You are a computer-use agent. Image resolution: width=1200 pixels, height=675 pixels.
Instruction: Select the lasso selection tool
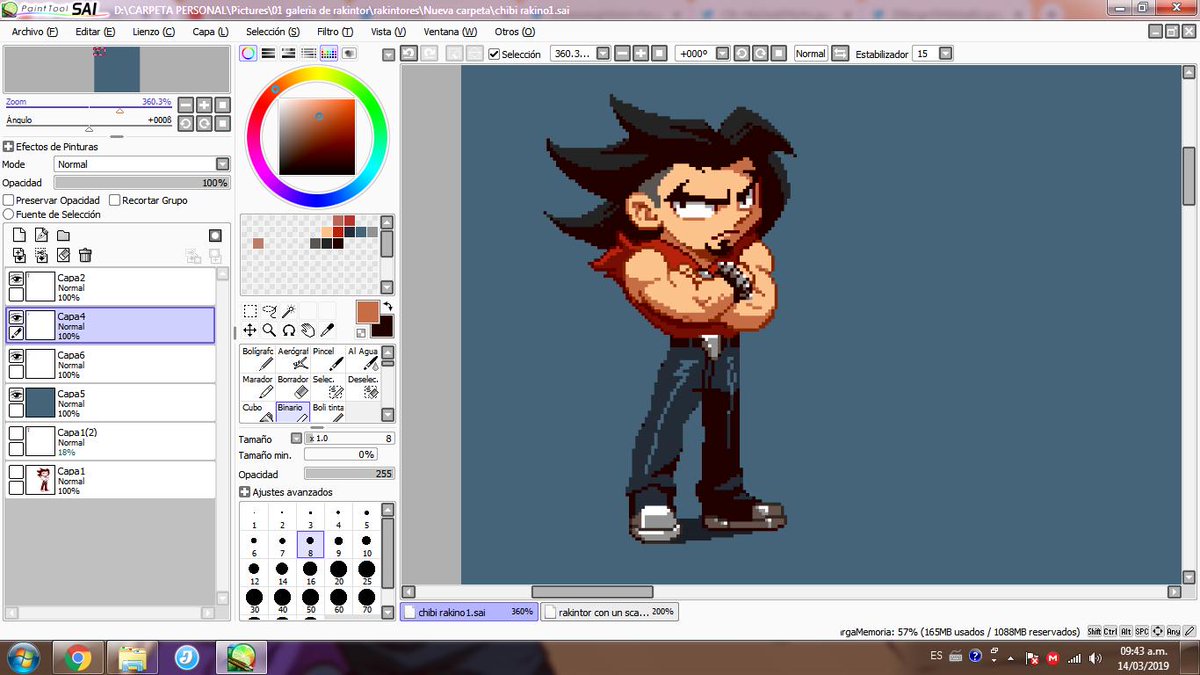point(269,311)
